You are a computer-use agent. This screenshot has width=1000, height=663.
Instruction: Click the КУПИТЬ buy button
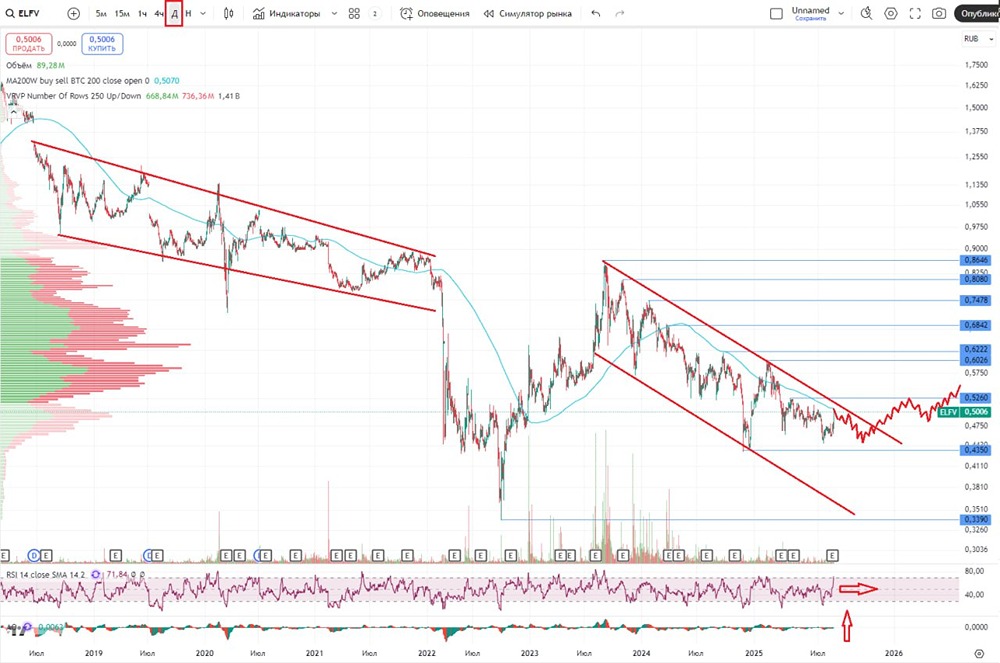point(102,44)
